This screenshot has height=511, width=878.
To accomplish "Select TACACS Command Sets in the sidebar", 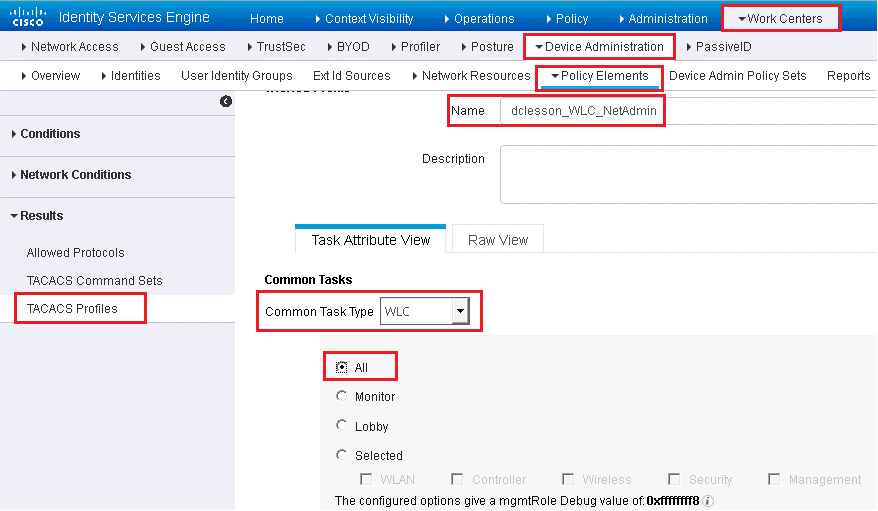I will pyautogui.click(x=95, y=280).
